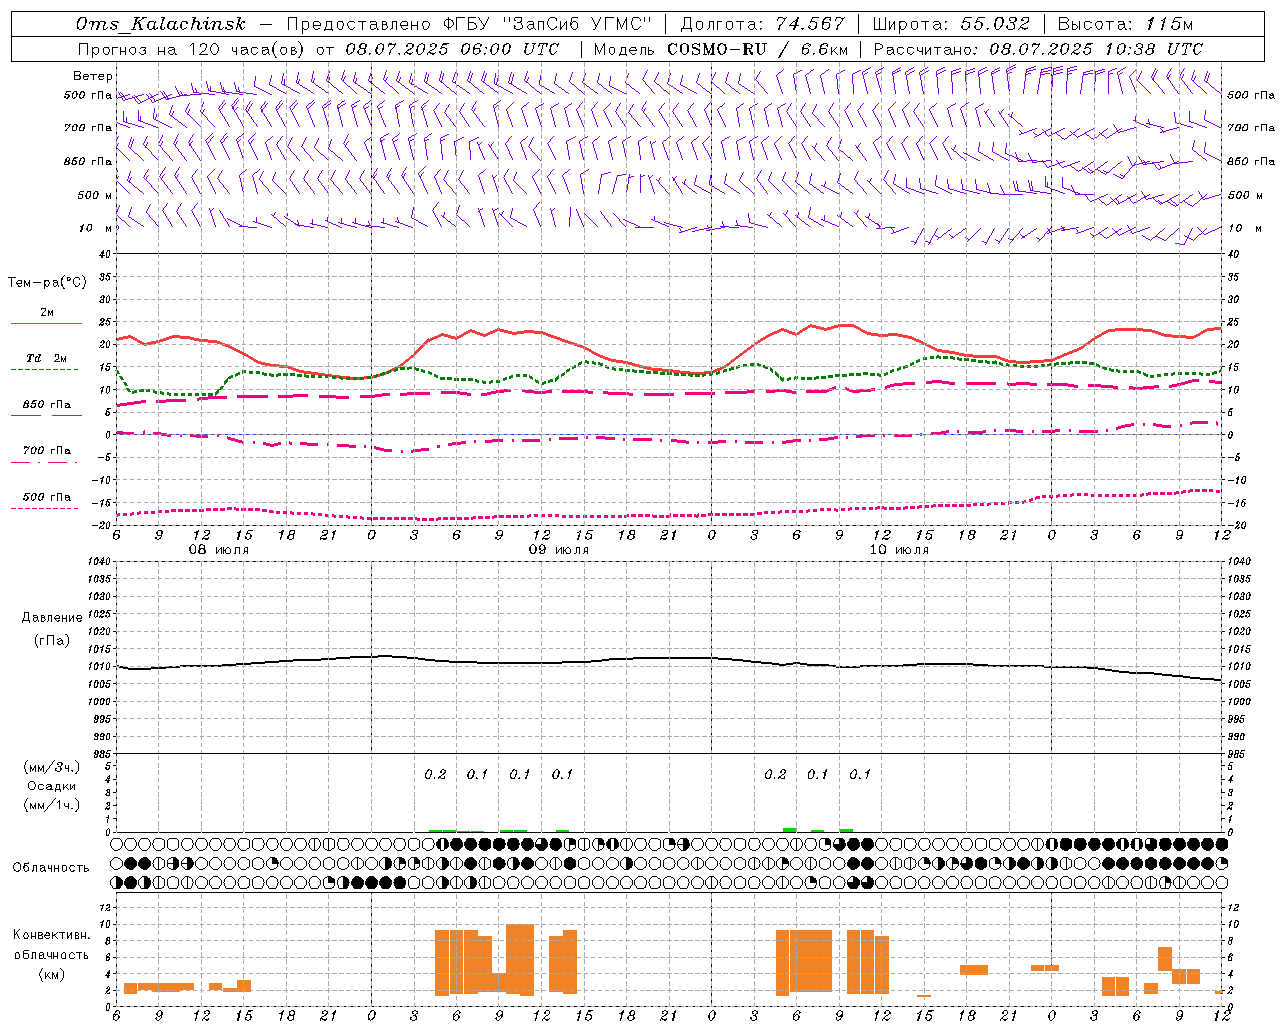Click the Долгота: 74.567 value
This screenshot has width=1280, height=1024.
pos(762,24)
